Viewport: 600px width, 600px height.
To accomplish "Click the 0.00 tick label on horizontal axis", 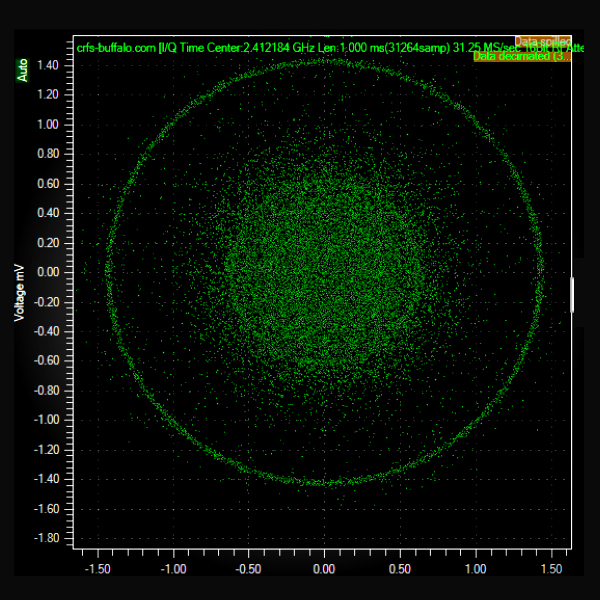I will tap(324, 569).
